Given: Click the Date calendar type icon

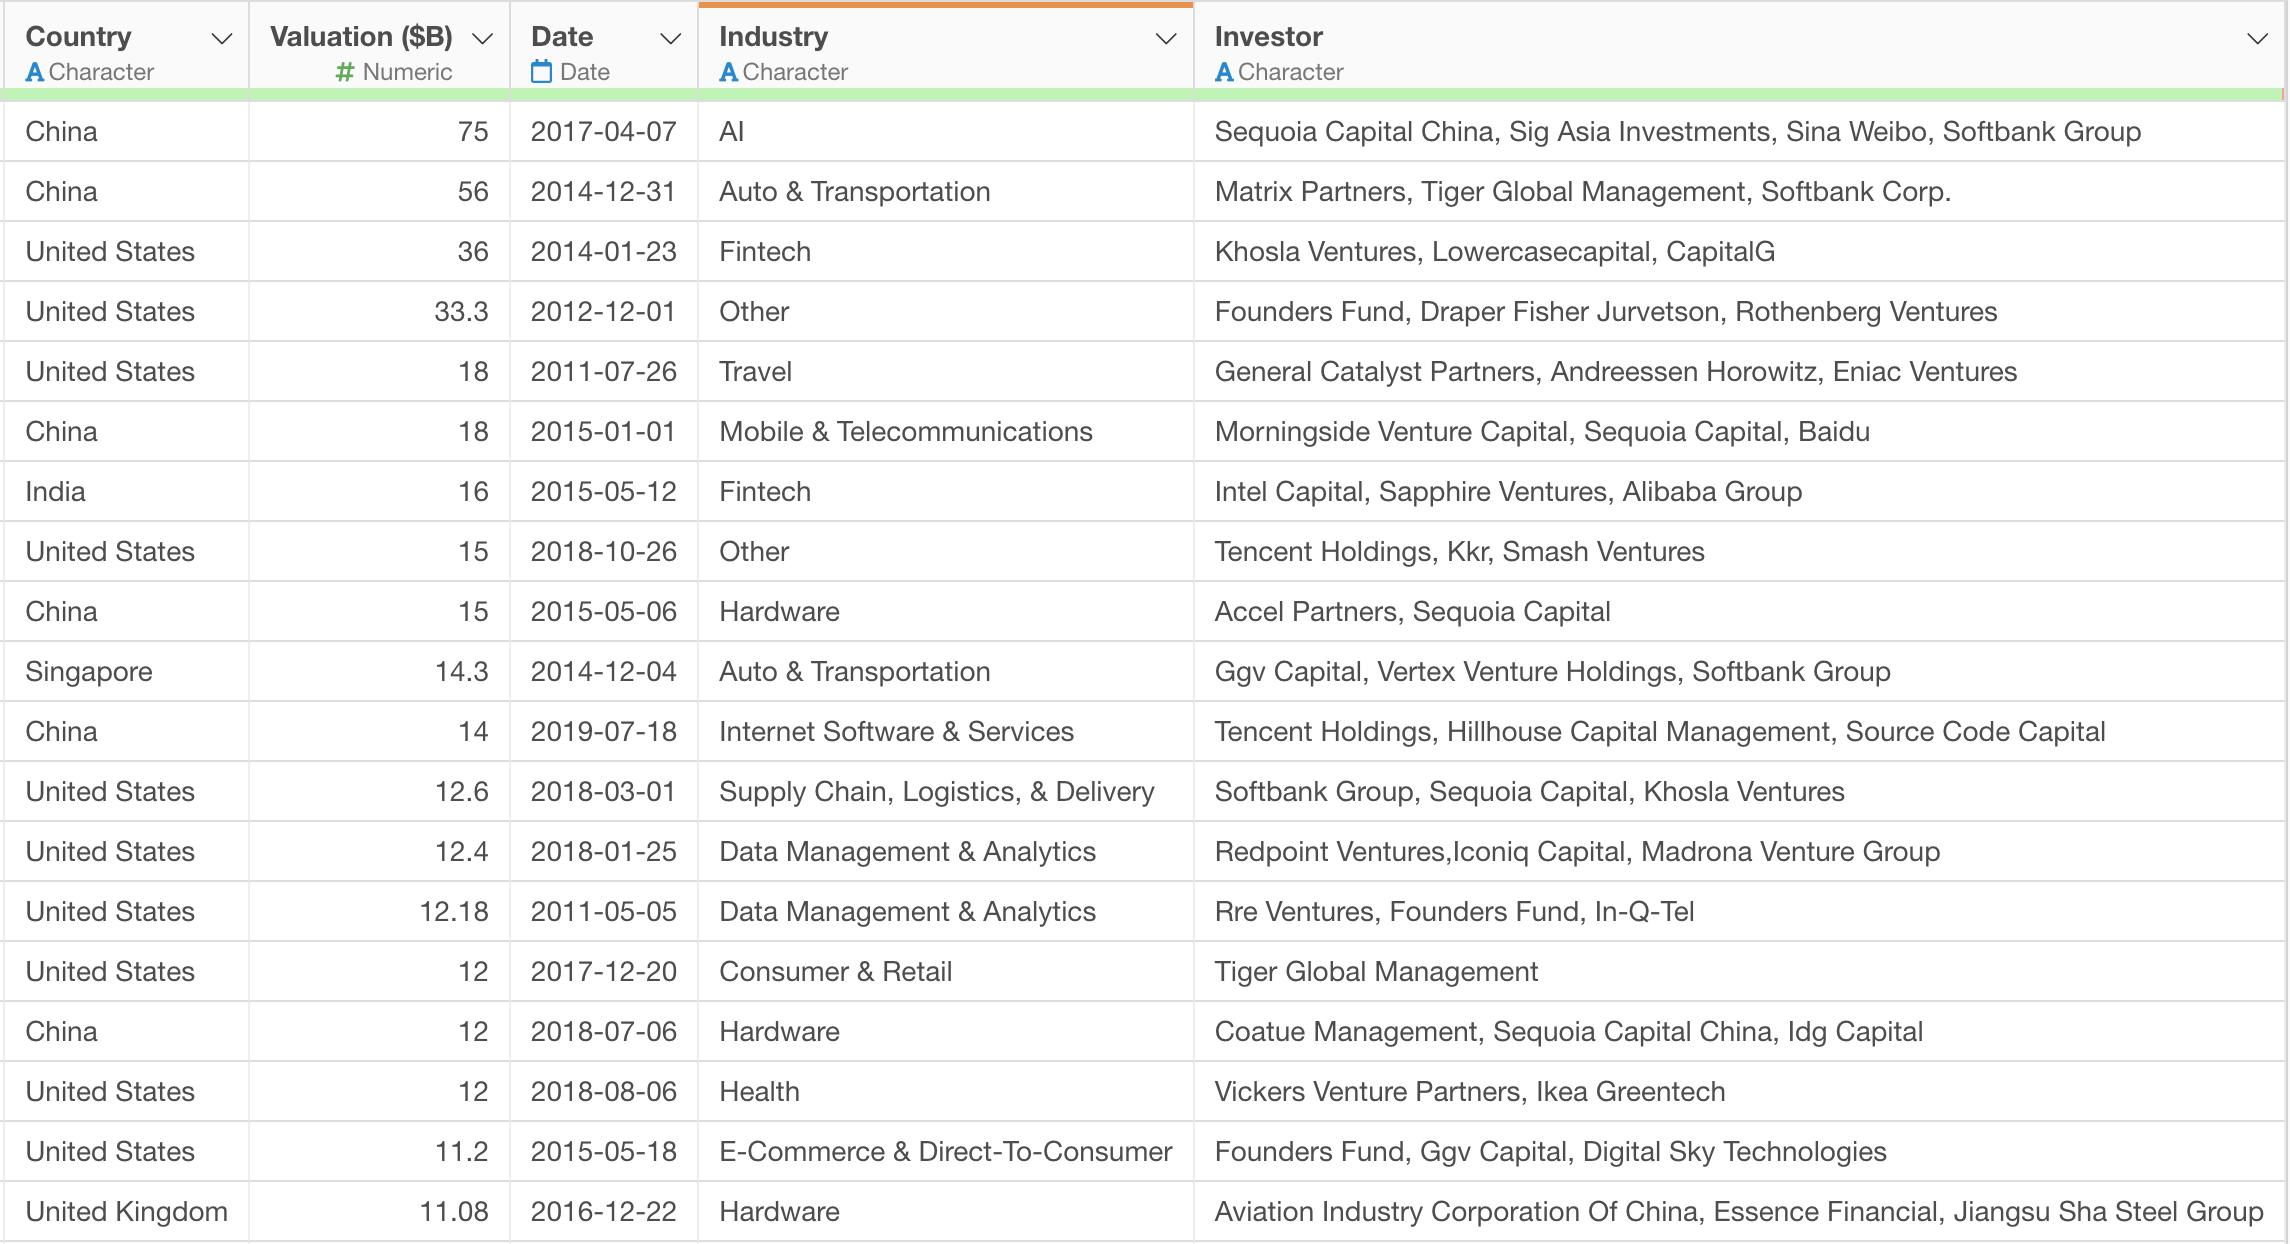Looking at the screenshot, I should 541,72.
